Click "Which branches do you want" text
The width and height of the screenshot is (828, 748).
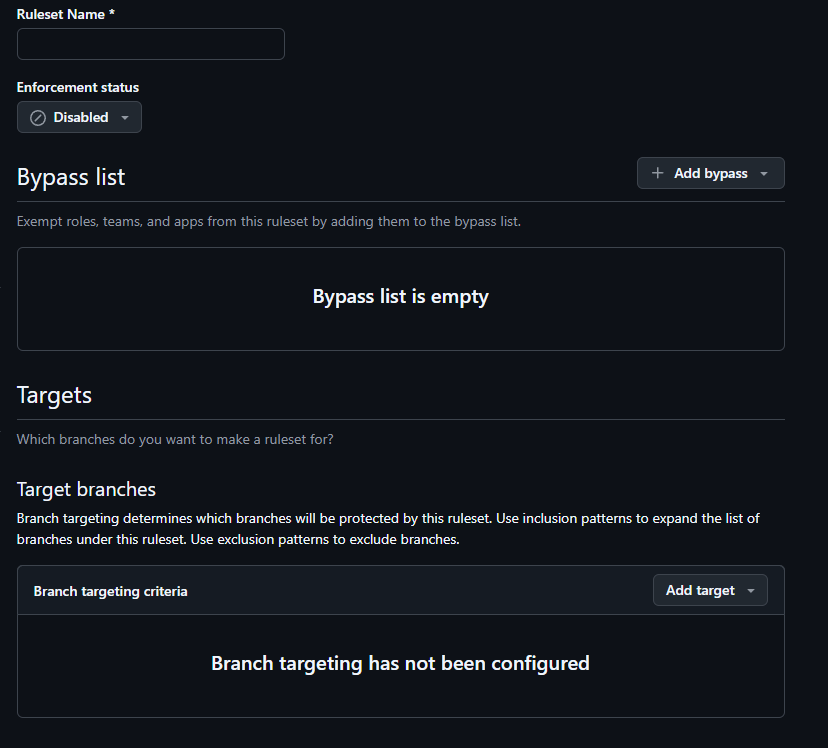pos(175,439)
